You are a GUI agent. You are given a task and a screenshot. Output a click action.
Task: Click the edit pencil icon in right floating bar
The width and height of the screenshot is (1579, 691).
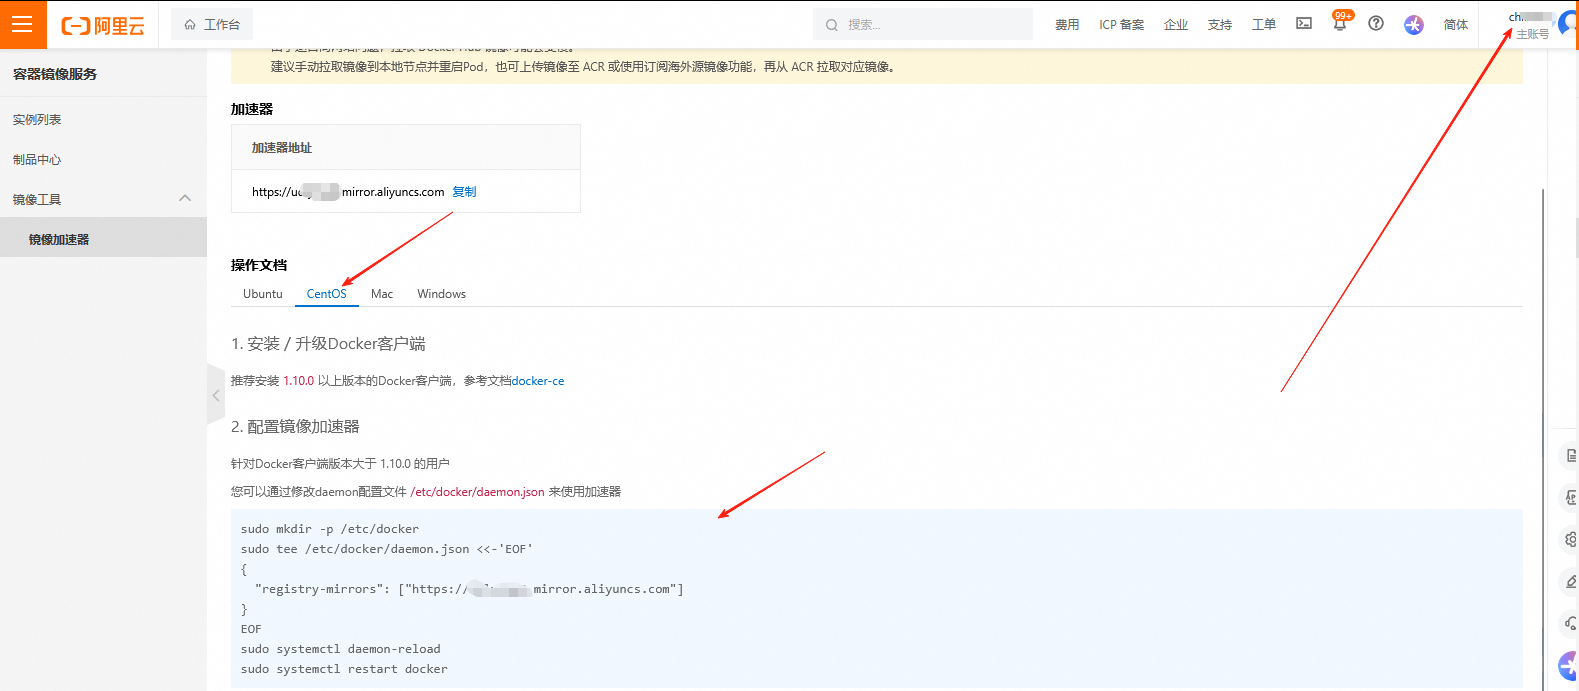click(1570, 581)
